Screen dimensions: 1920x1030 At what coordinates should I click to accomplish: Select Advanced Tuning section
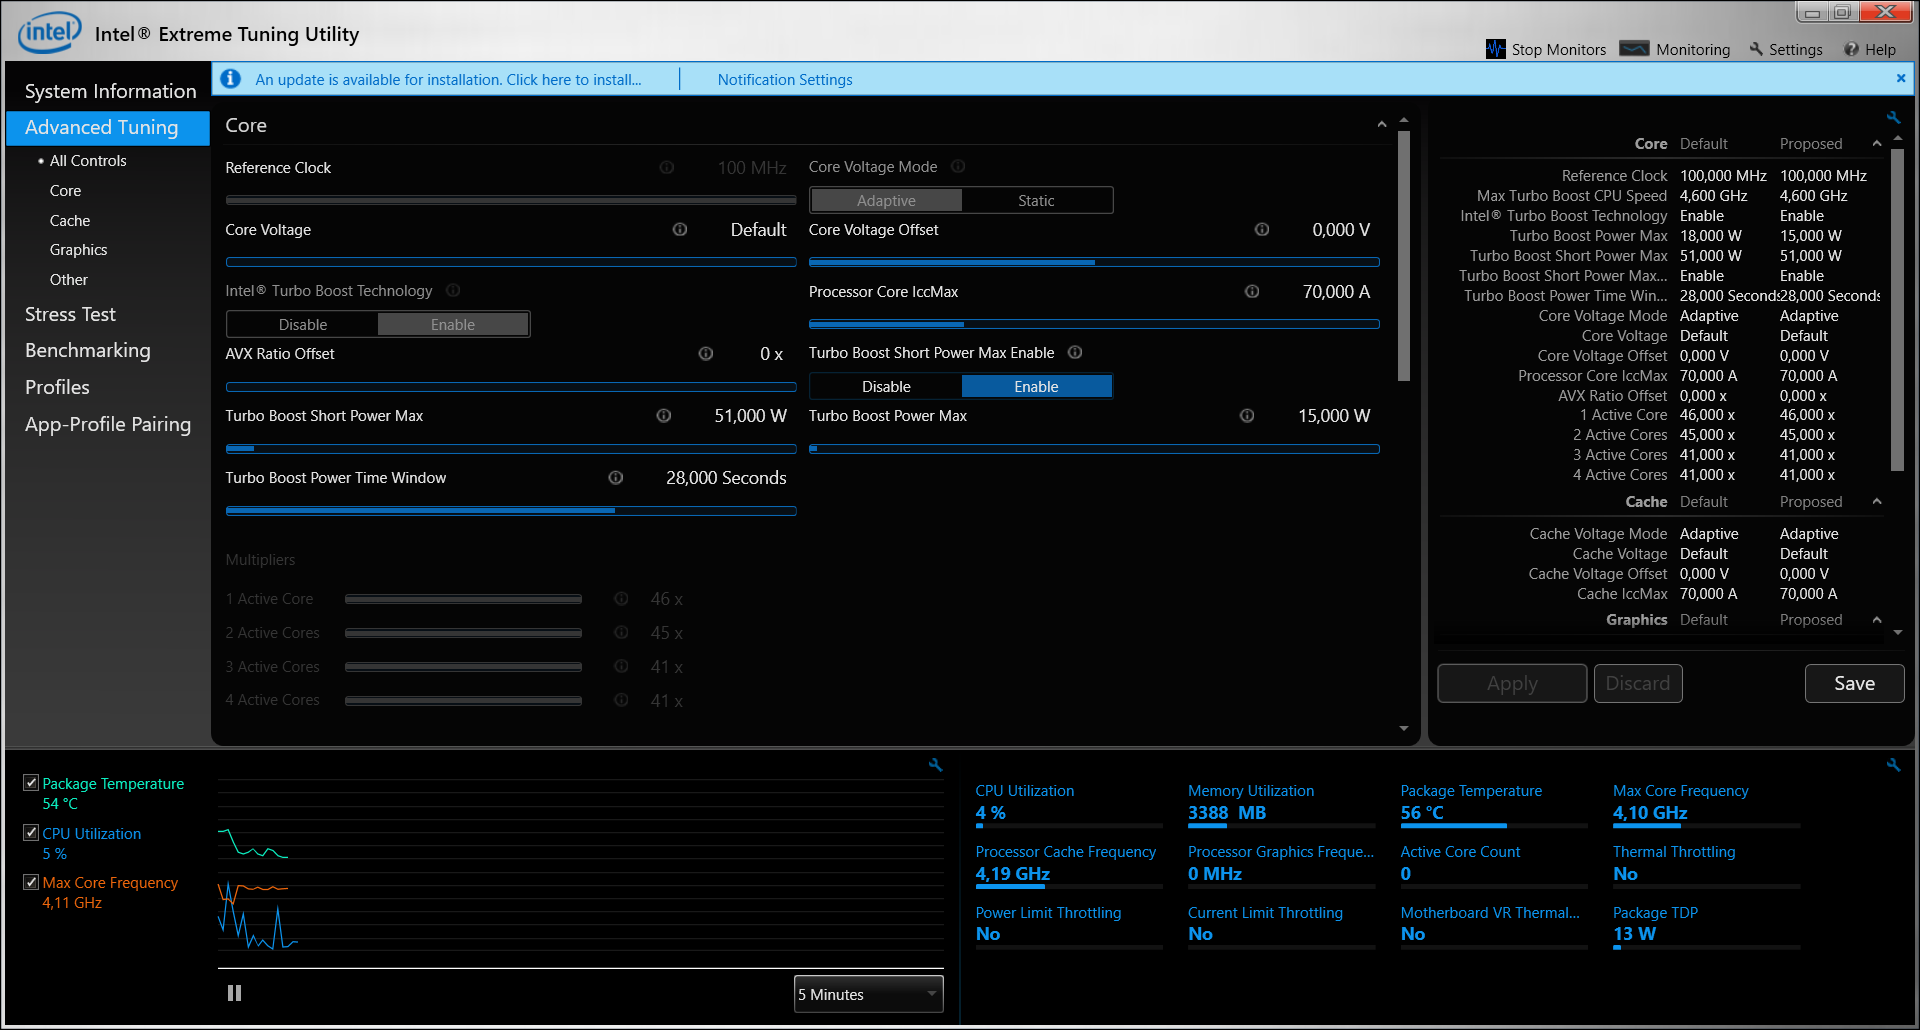pyautogui.click(x=107, y=127)
